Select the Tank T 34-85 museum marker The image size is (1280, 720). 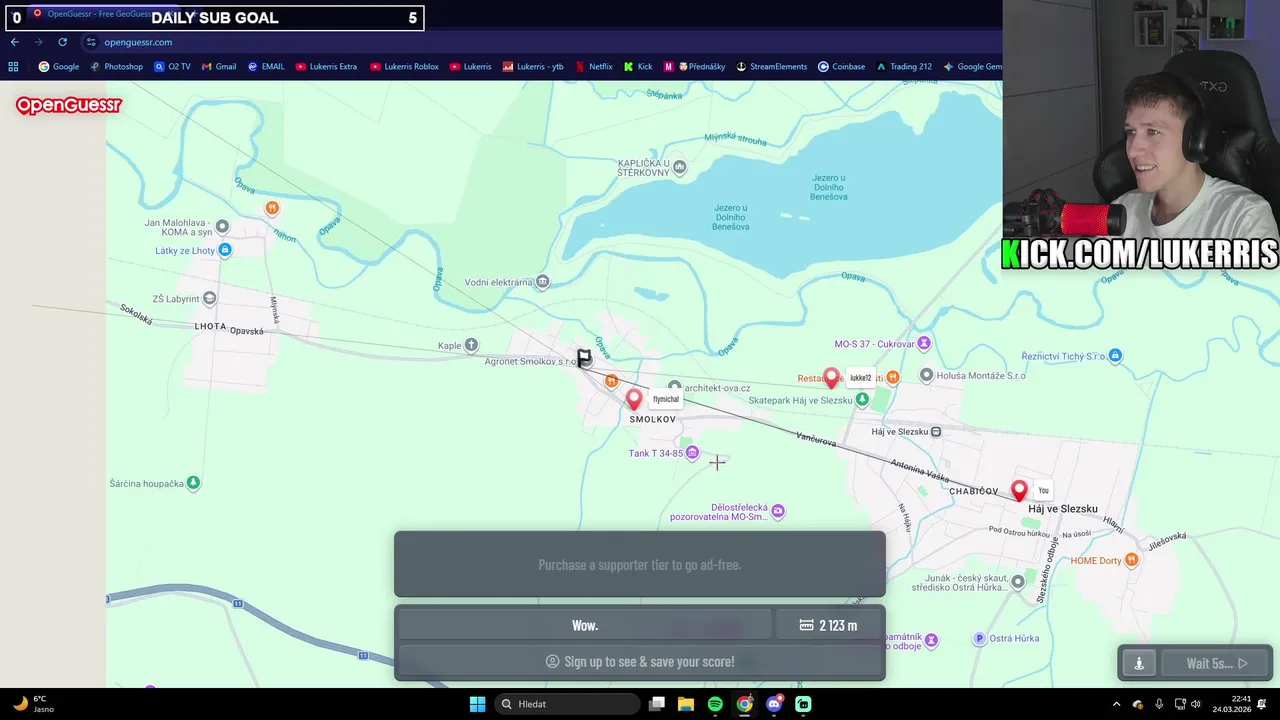point(692,453)
